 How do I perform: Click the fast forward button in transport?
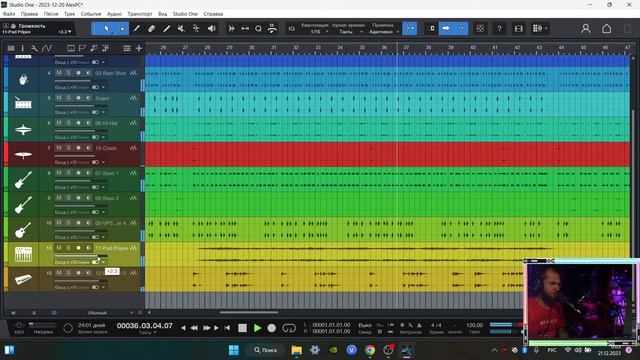tap(207, 328)
